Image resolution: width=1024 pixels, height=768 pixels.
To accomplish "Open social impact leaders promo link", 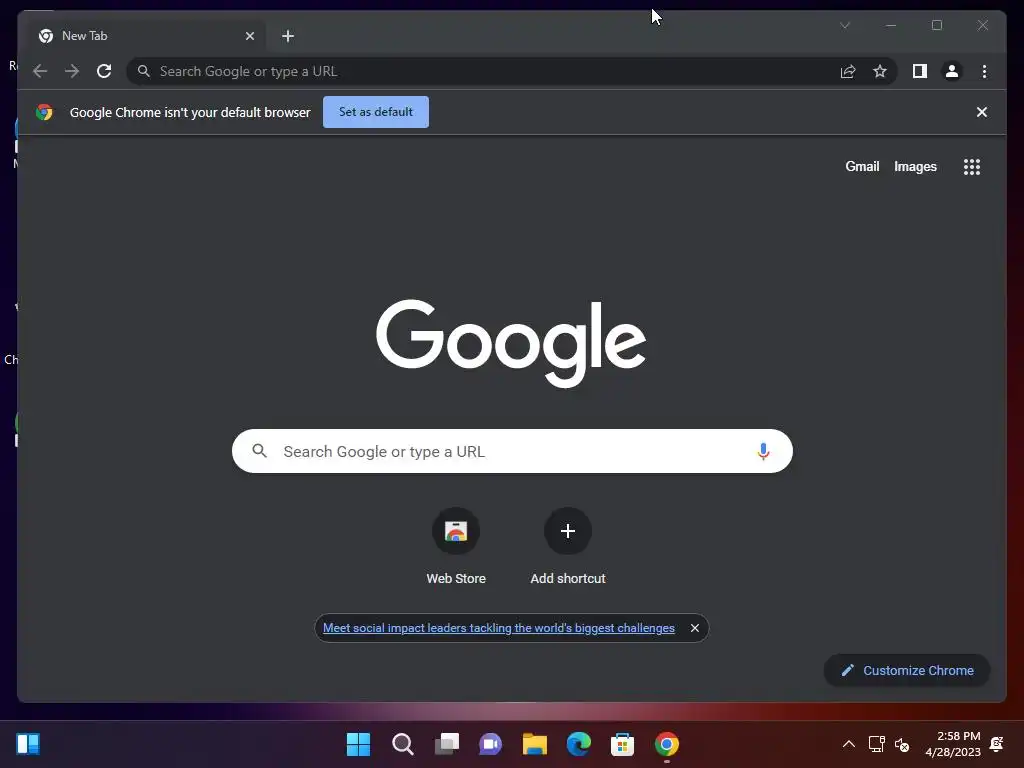I will (499, 628).
